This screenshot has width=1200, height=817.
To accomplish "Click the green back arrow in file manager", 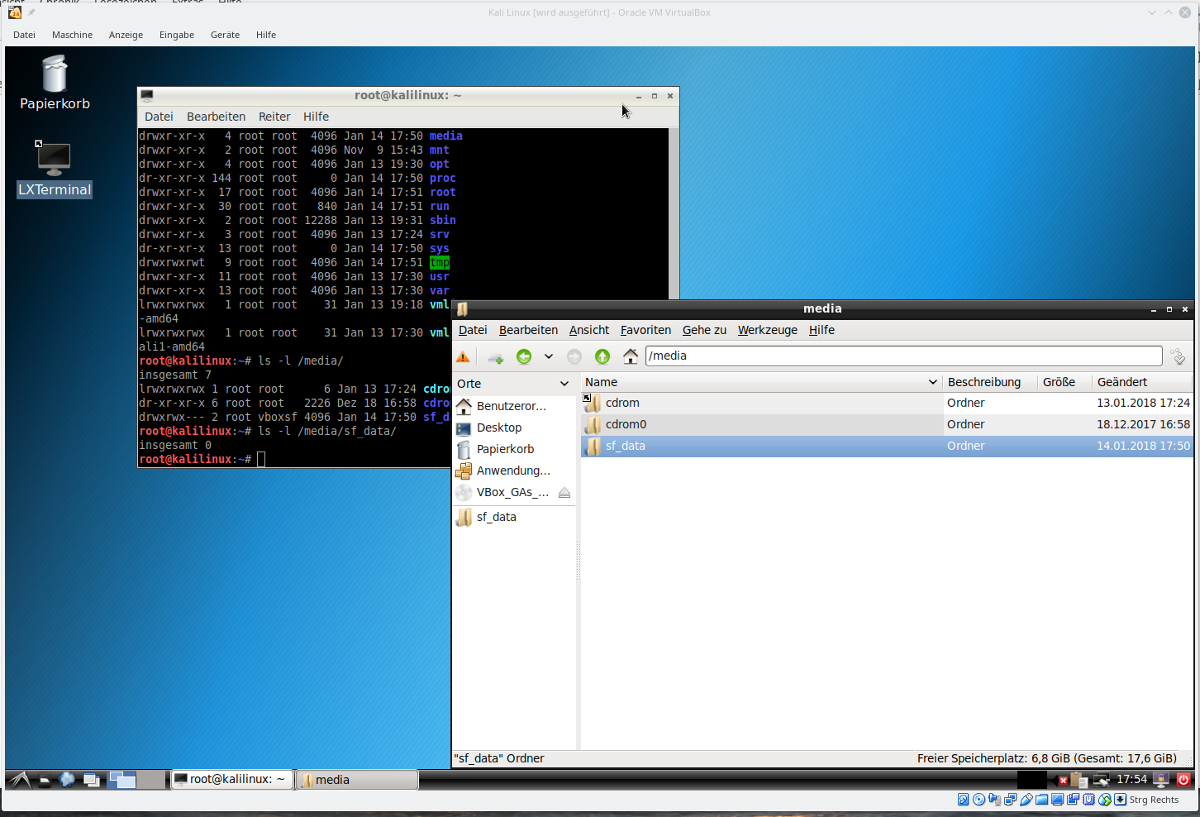I will pyautogui.click(x=524, y=356).
